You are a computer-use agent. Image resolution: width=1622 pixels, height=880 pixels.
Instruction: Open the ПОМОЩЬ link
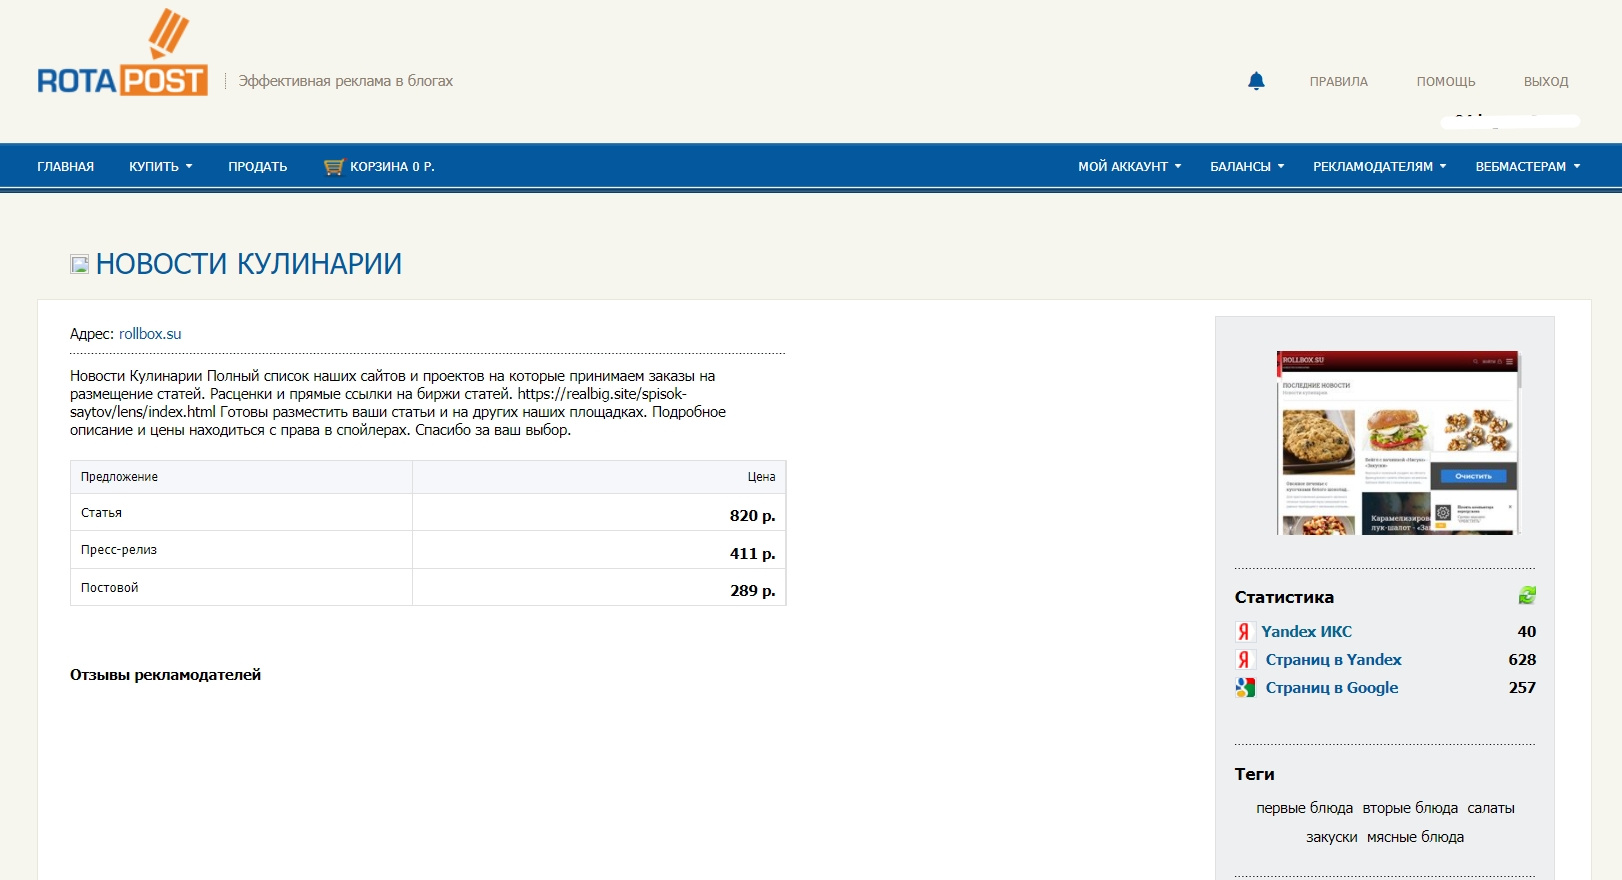(1445, 82)
